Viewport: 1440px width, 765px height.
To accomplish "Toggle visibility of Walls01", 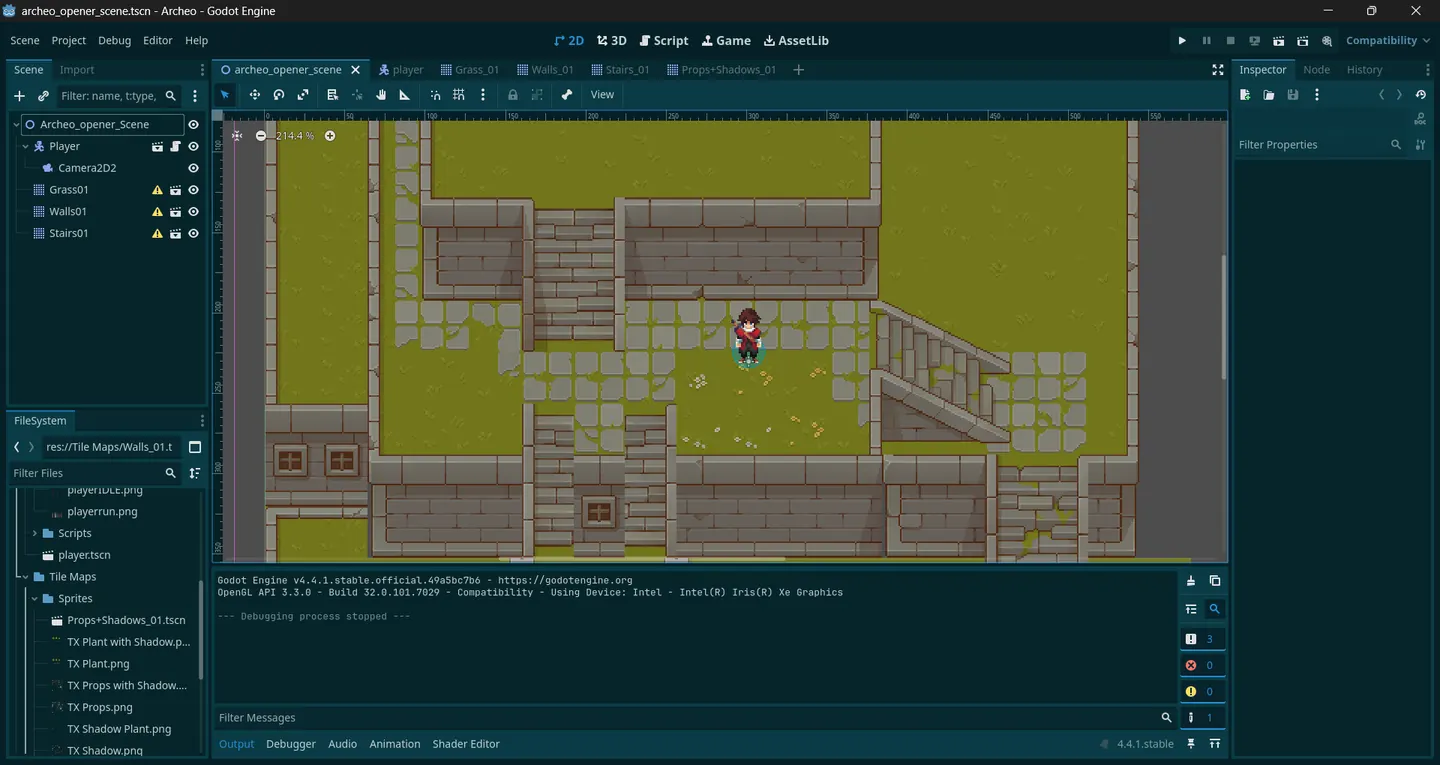I will [193, 211].
